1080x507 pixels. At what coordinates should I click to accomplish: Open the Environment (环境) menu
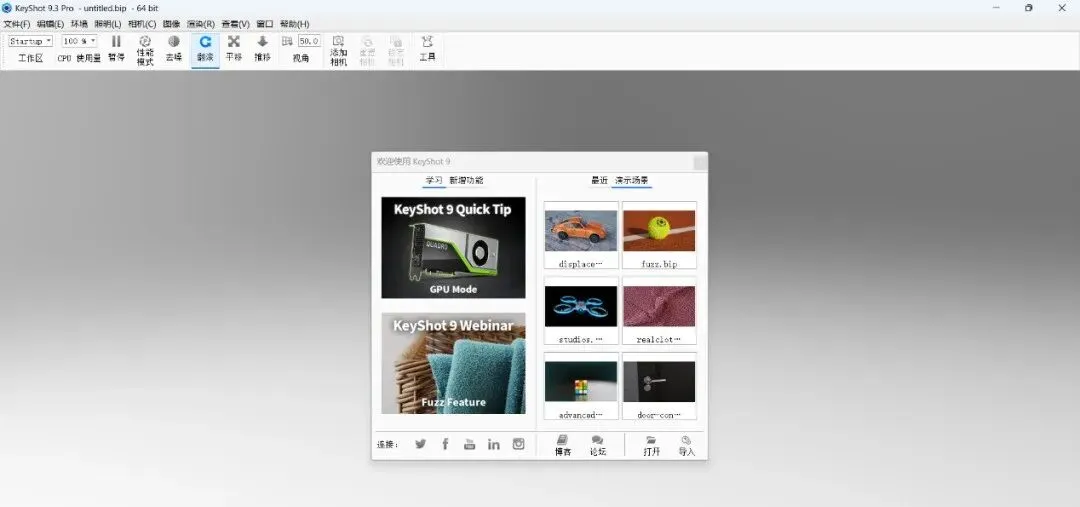pyautogui.click(x=79, y=24)
